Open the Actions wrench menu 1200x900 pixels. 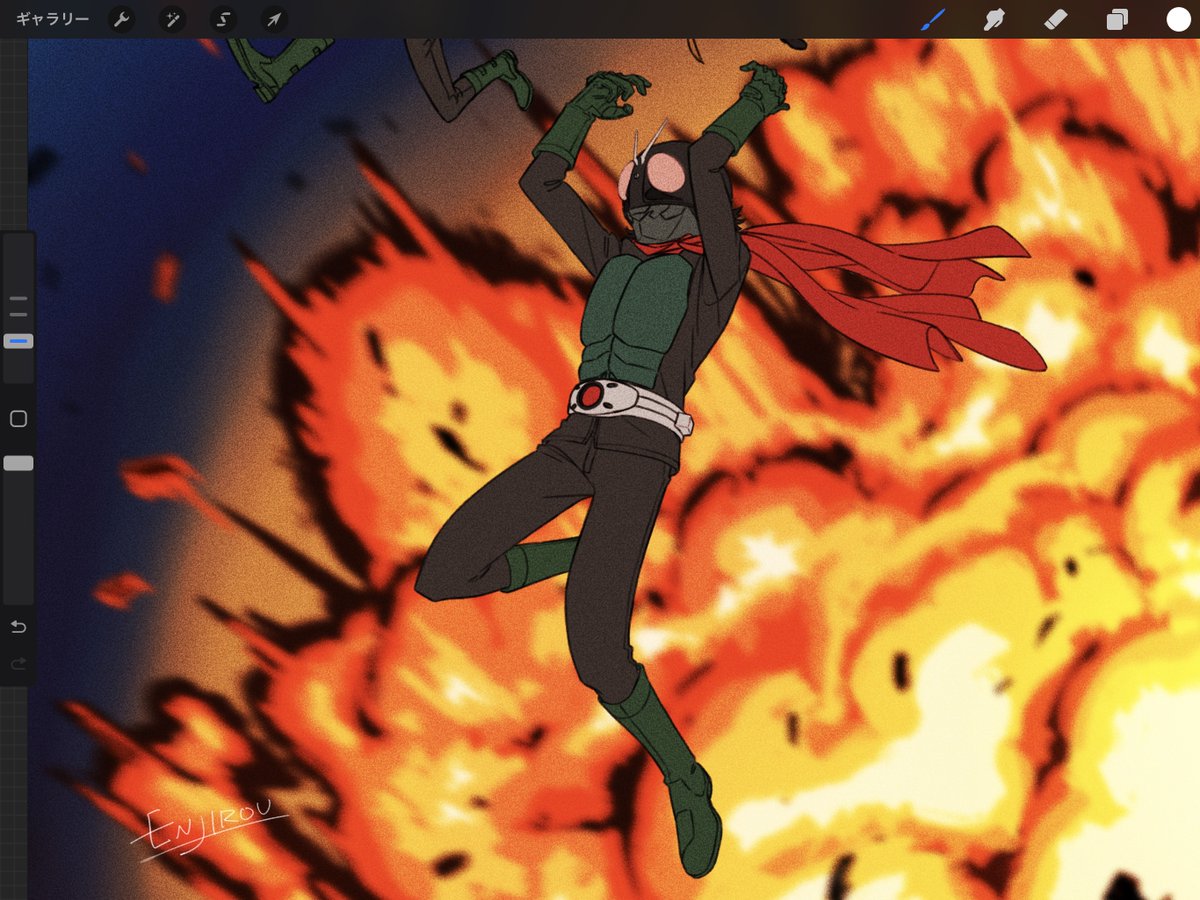tap(121, 19)
